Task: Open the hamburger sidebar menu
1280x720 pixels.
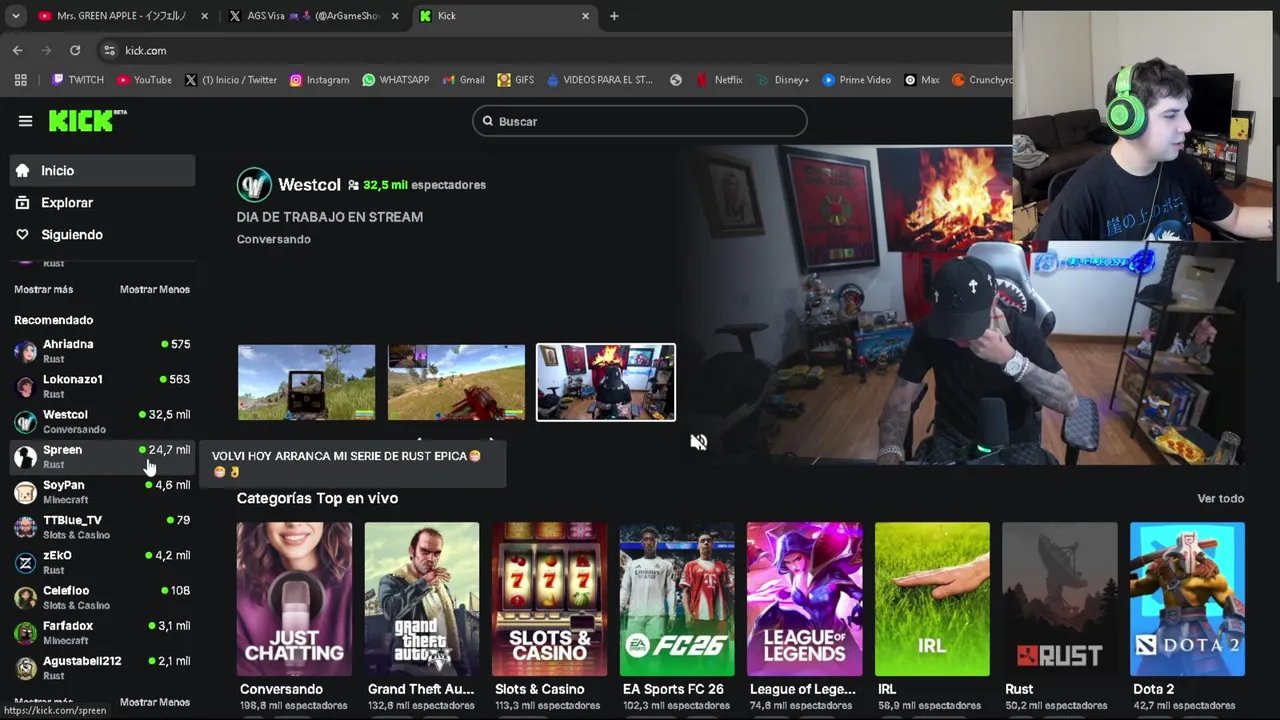Action: pos(25,121)
